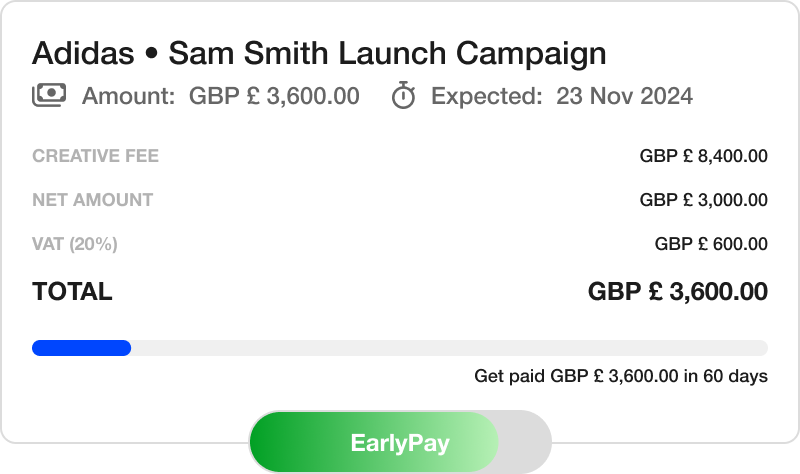Screen dimensions: 800x474
Task: Select the CREATIVE FEE row label
Action: point(95,156)
